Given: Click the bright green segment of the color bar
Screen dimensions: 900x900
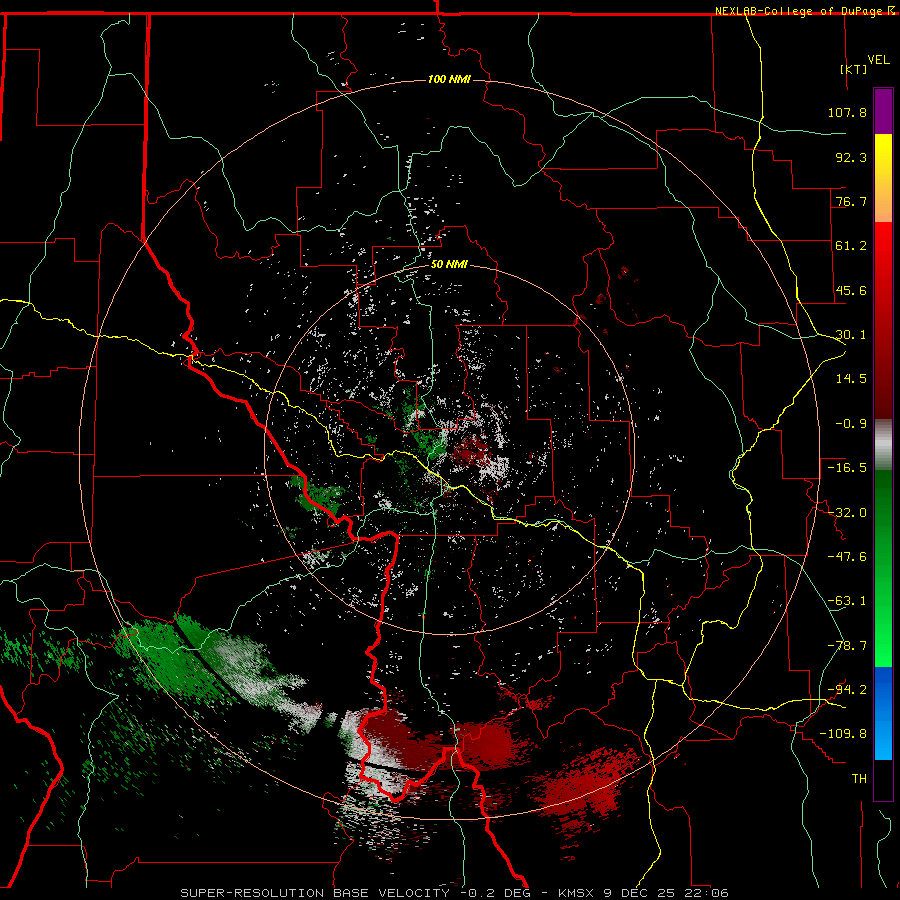Looking at the screenshot, I should pyautogui.click(x=883, y=568).
